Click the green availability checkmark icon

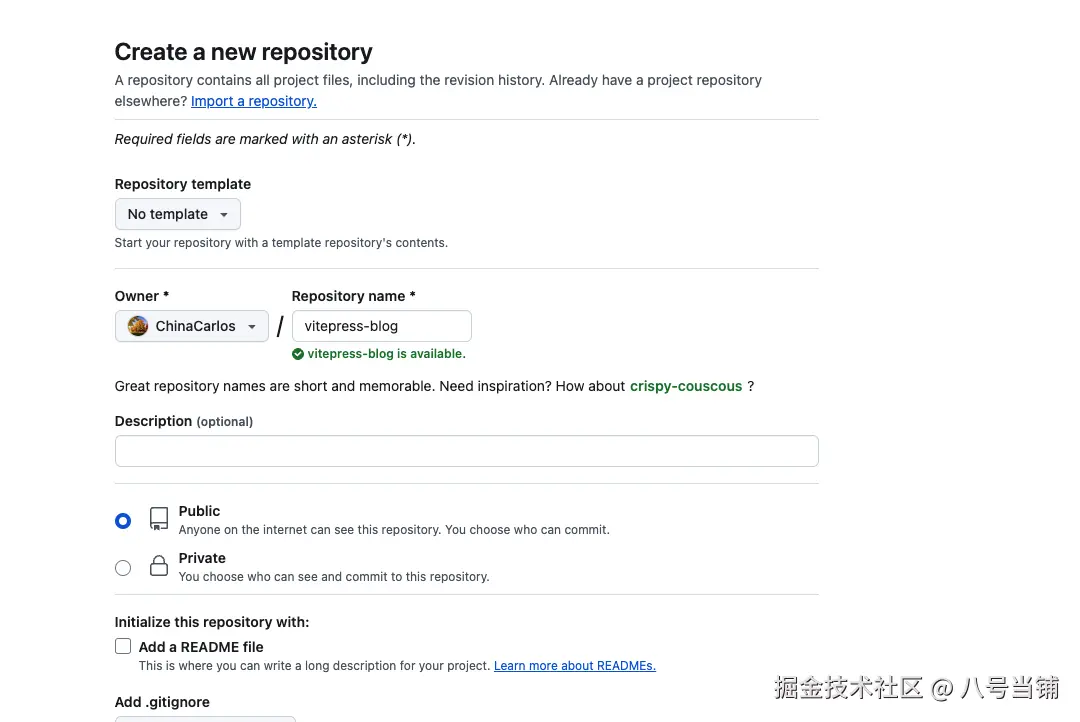click(297, 354)
